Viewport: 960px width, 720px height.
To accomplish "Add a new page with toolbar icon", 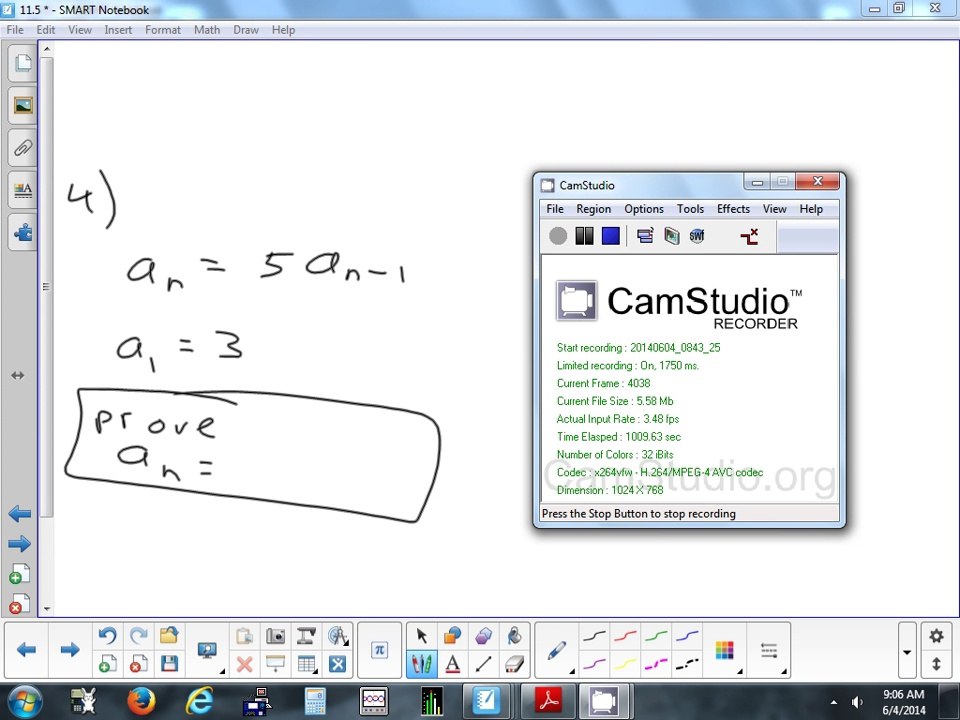I will pos(107,663).
